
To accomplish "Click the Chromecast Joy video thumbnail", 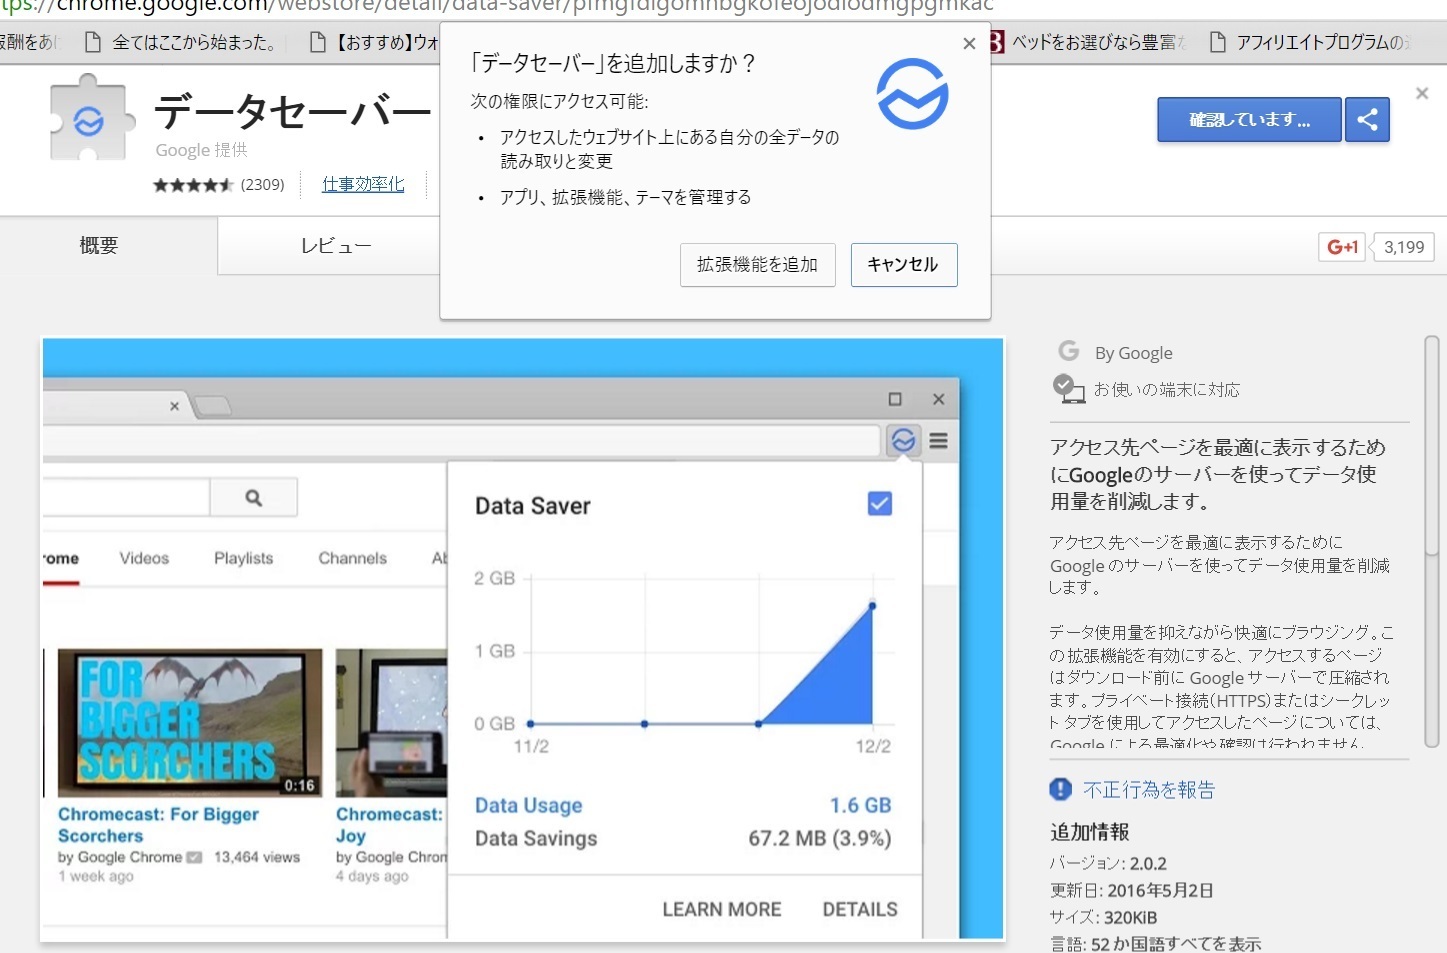I will (x=391, y=722).
